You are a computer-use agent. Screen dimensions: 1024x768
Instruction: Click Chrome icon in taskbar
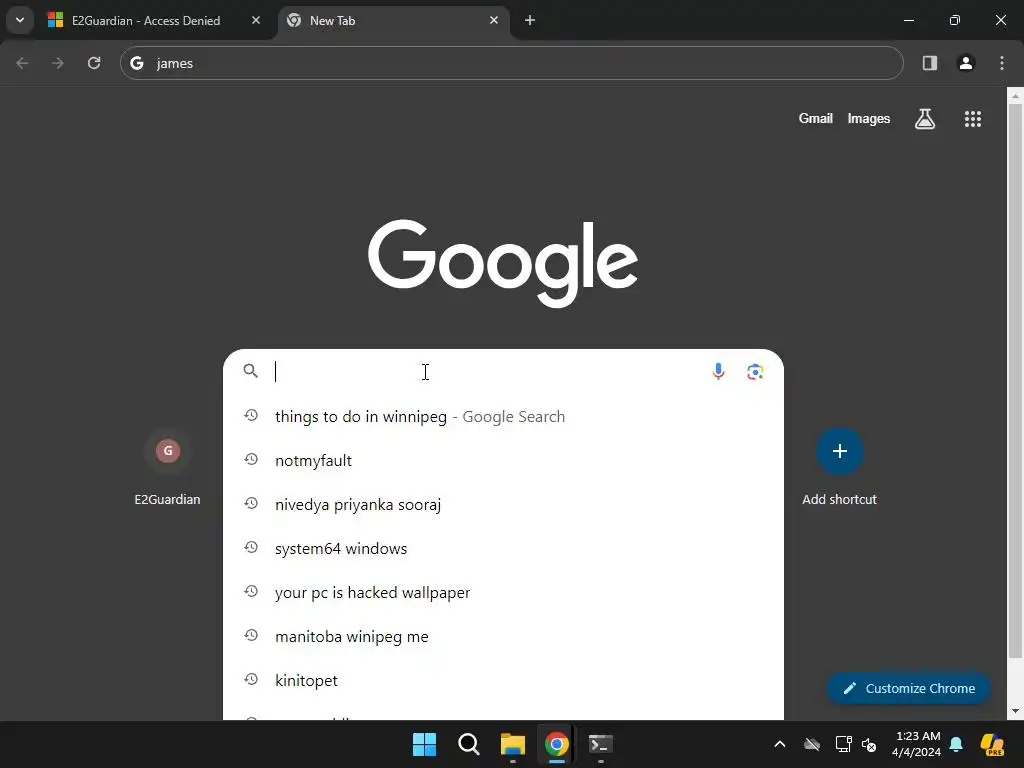tap(556, 744)
